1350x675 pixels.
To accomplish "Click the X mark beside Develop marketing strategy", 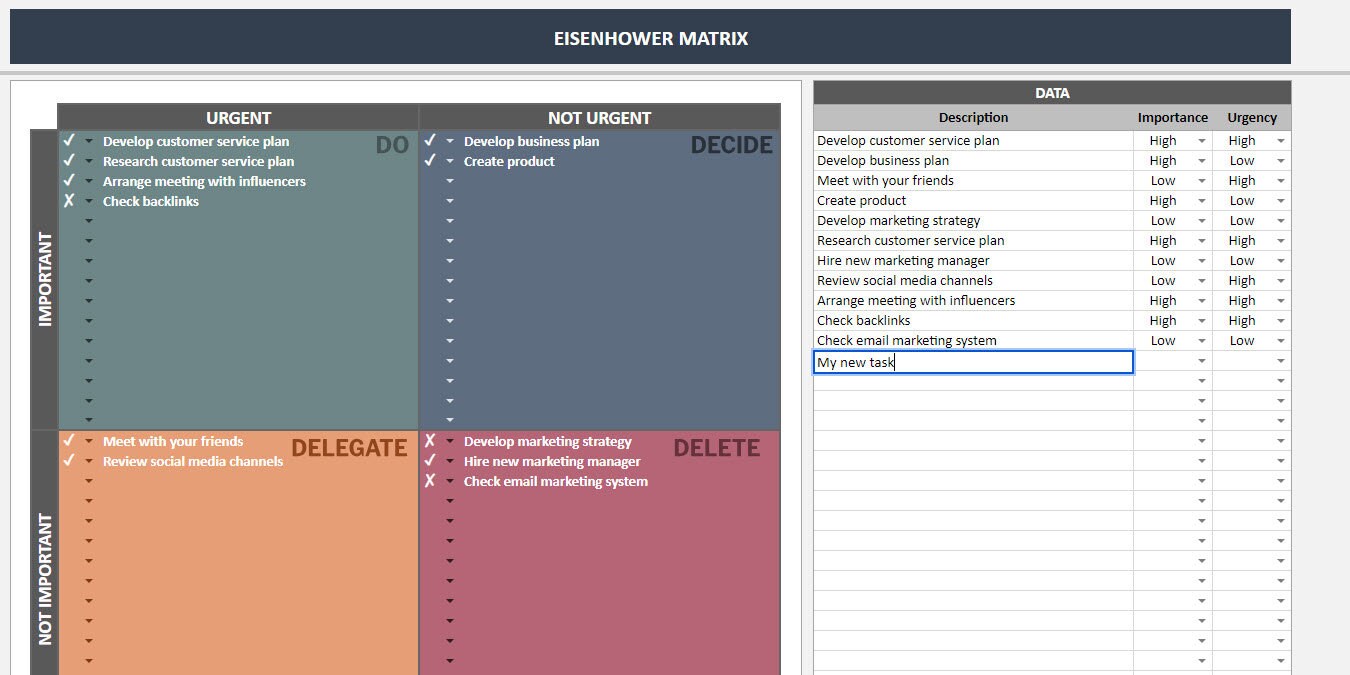I will pos(432,441).
